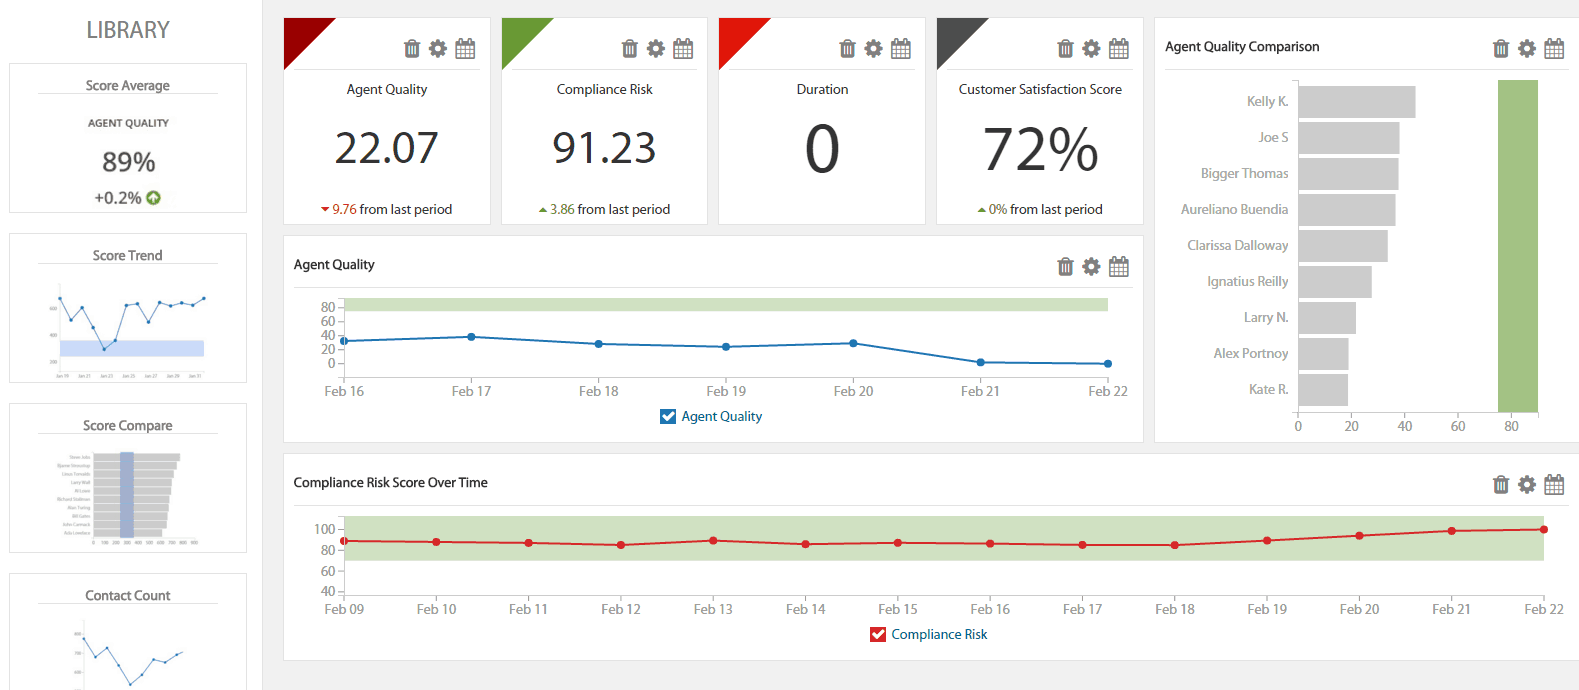Open settings gear for Compliance Risk Score Over Time
This screenshot has width=1579, height=690.
(1527, 485)
